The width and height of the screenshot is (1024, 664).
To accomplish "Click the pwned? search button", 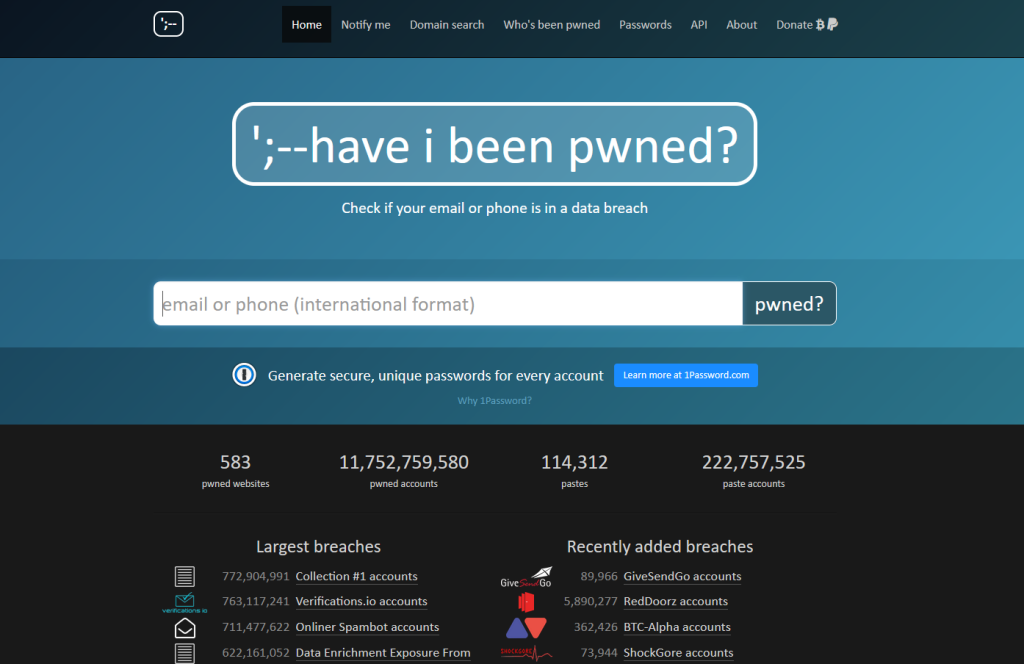I will pyautogui.click(x=789, y=304).
